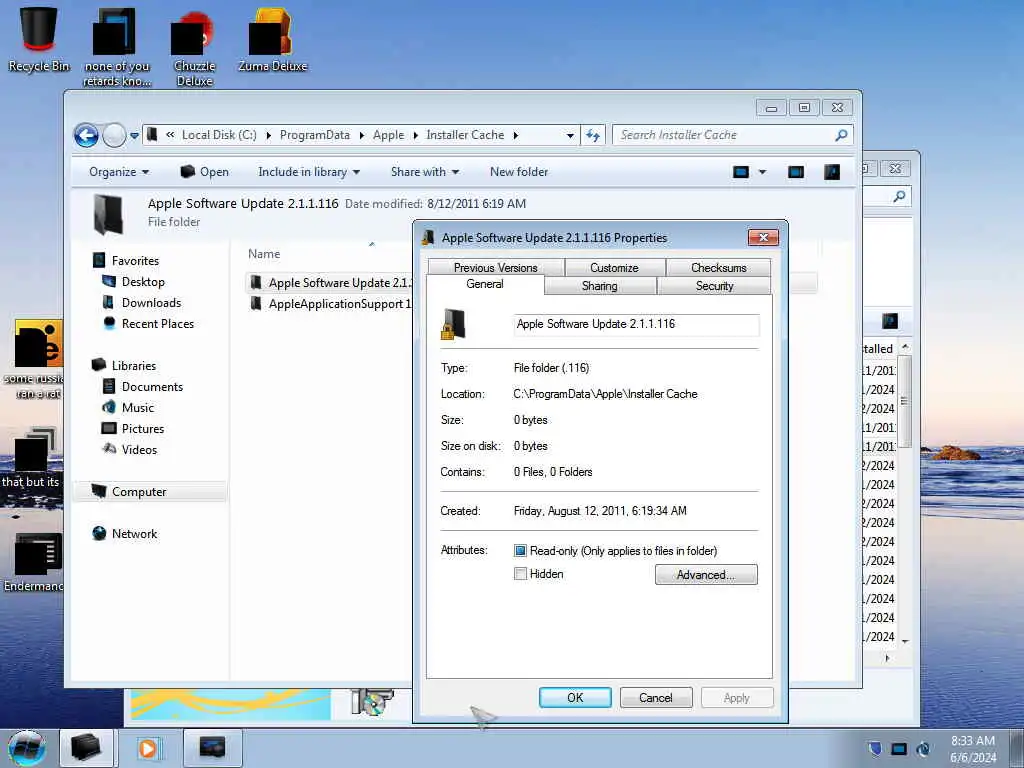
Task: Open the Share with dropdown
Action: (x=424, y=172)
